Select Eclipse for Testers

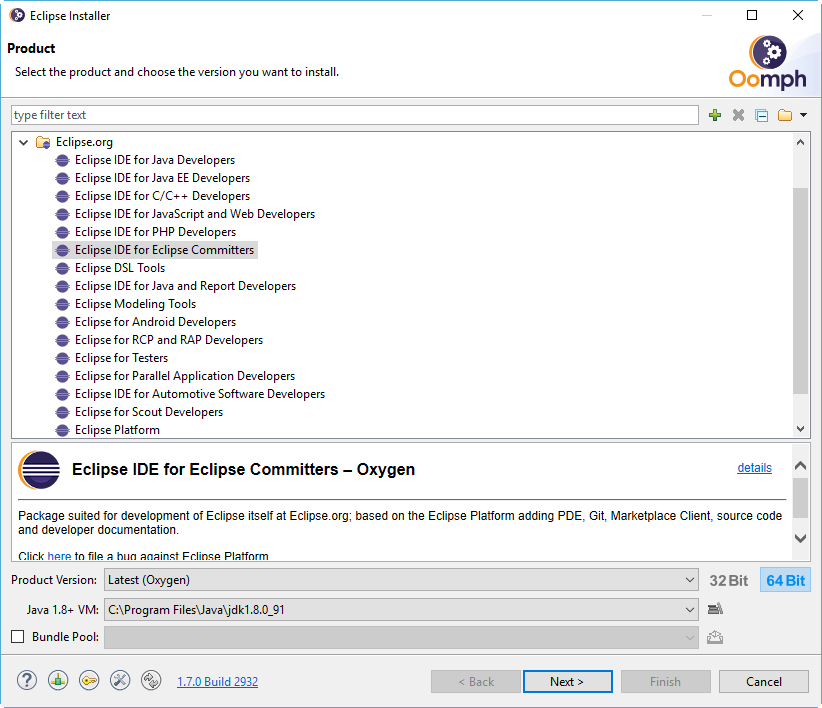pos(112,358)
